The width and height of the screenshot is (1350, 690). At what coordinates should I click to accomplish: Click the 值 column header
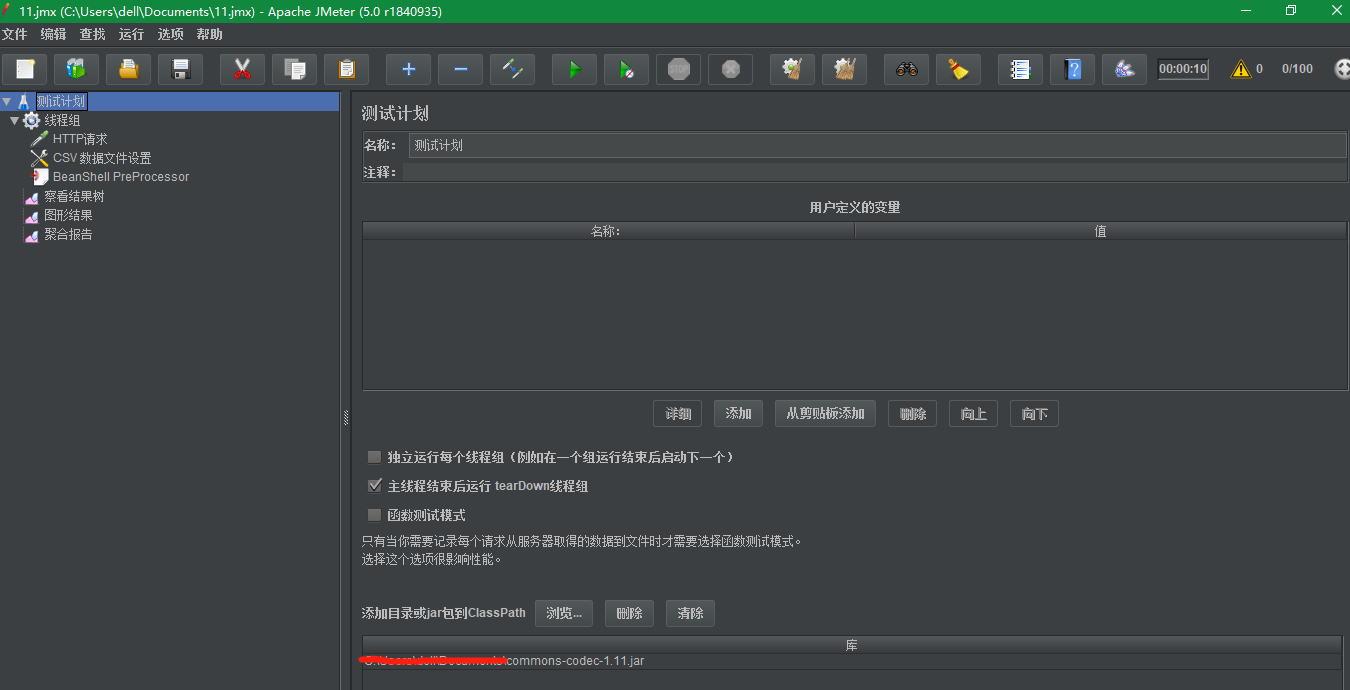tap(1101, 231)
